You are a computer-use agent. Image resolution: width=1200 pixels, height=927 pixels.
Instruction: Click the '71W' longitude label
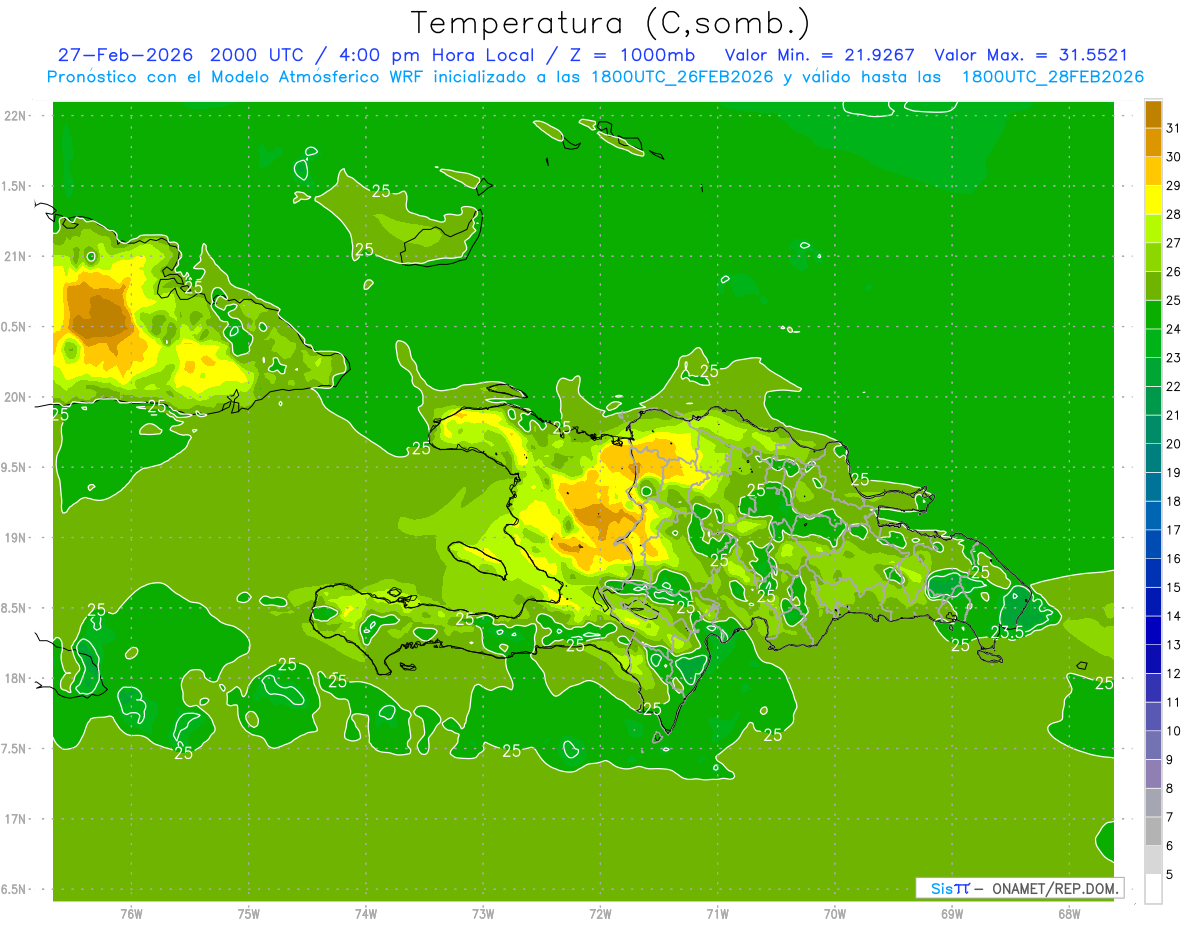[x=717, y=913]
